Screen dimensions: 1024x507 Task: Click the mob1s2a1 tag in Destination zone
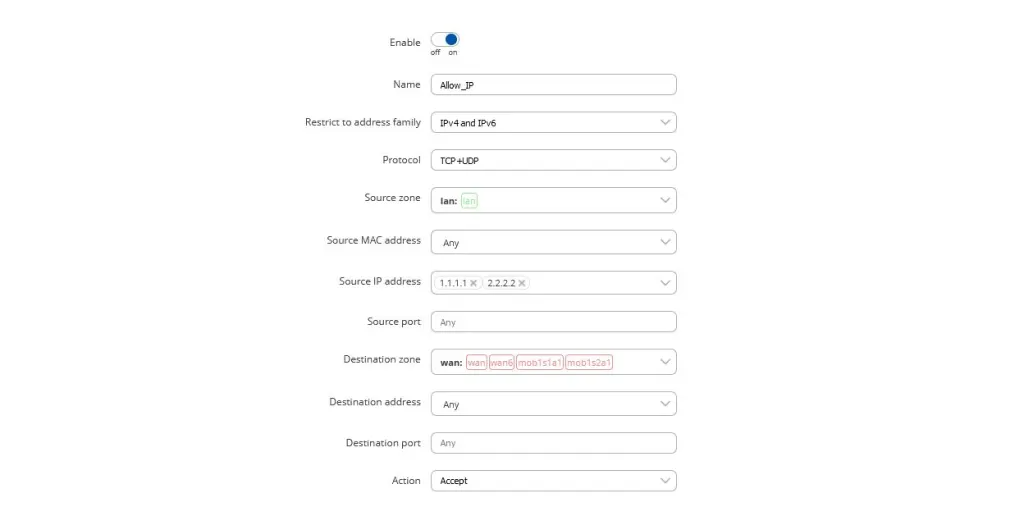(589, 363)
